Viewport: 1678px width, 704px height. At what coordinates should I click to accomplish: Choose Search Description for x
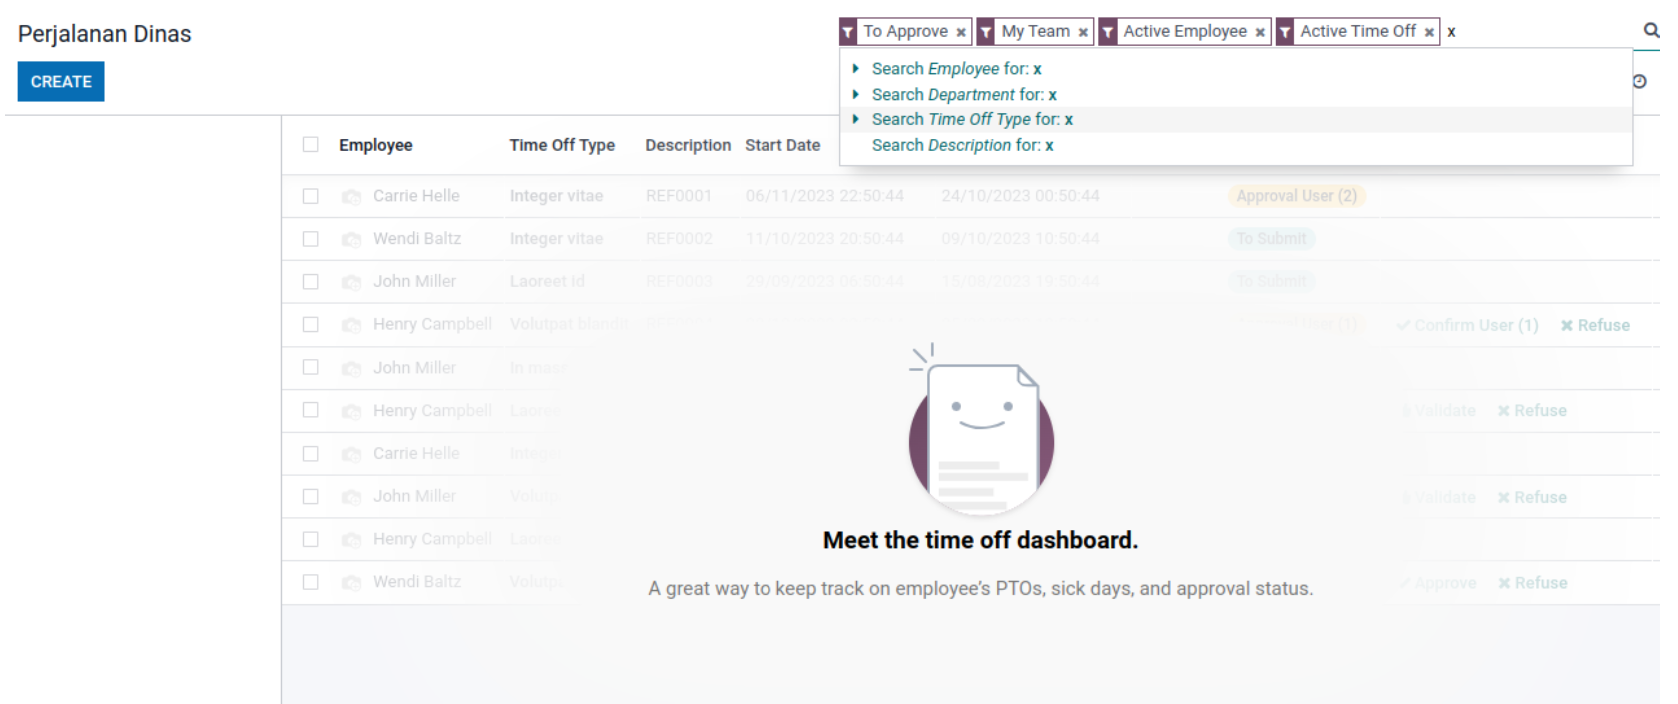pyautogui.click(x=962, y=146)
